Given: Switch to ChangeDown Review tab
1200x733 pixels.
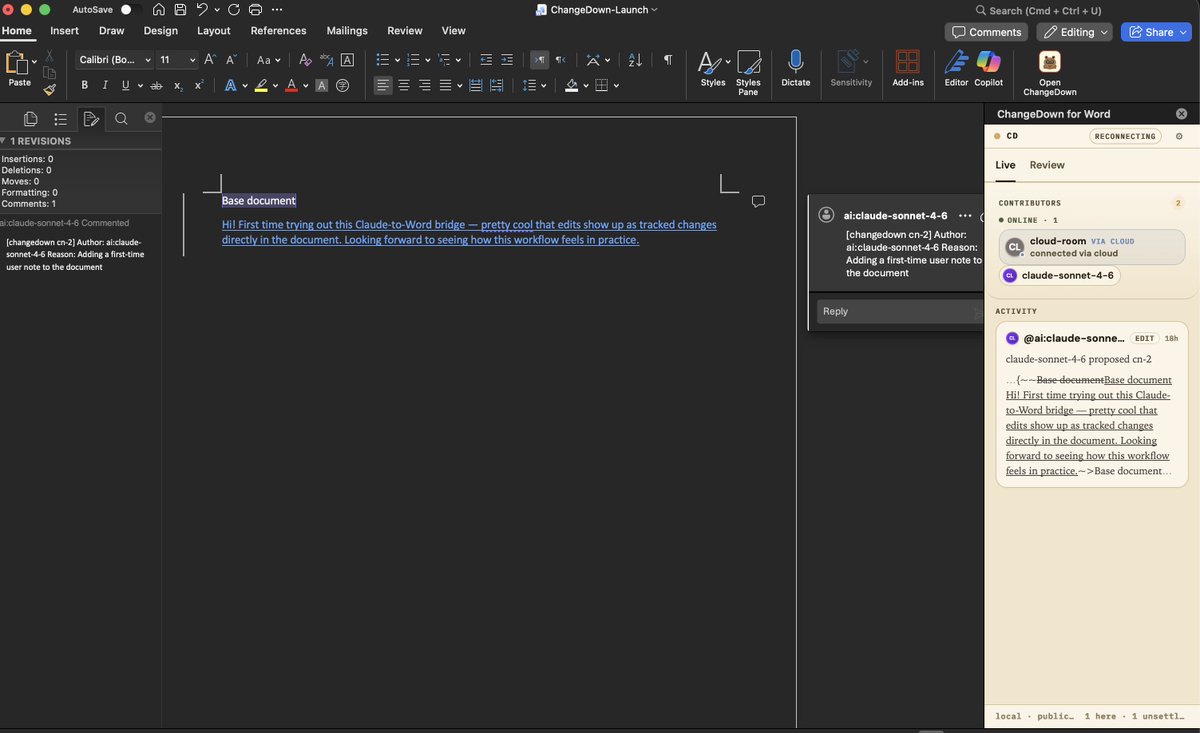Looking at the screenshot, I should (x=1047, y=165).
